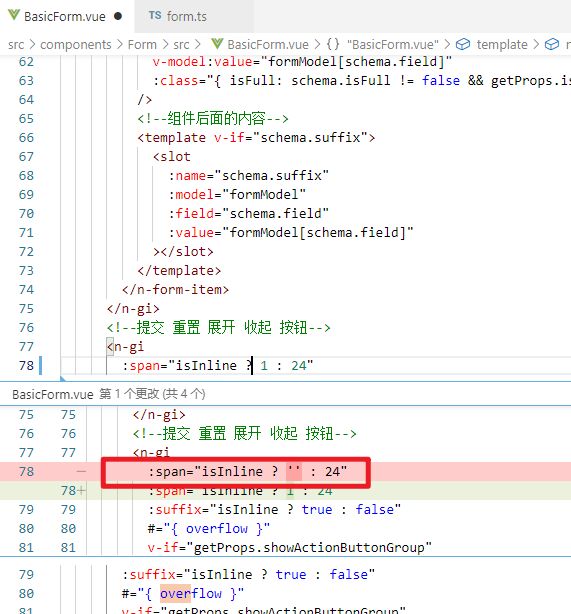Screen dimensions: 571x614
Task: Click '#="{ overflow }"' in diff view line 80
Action: click(x=209, y=529)
